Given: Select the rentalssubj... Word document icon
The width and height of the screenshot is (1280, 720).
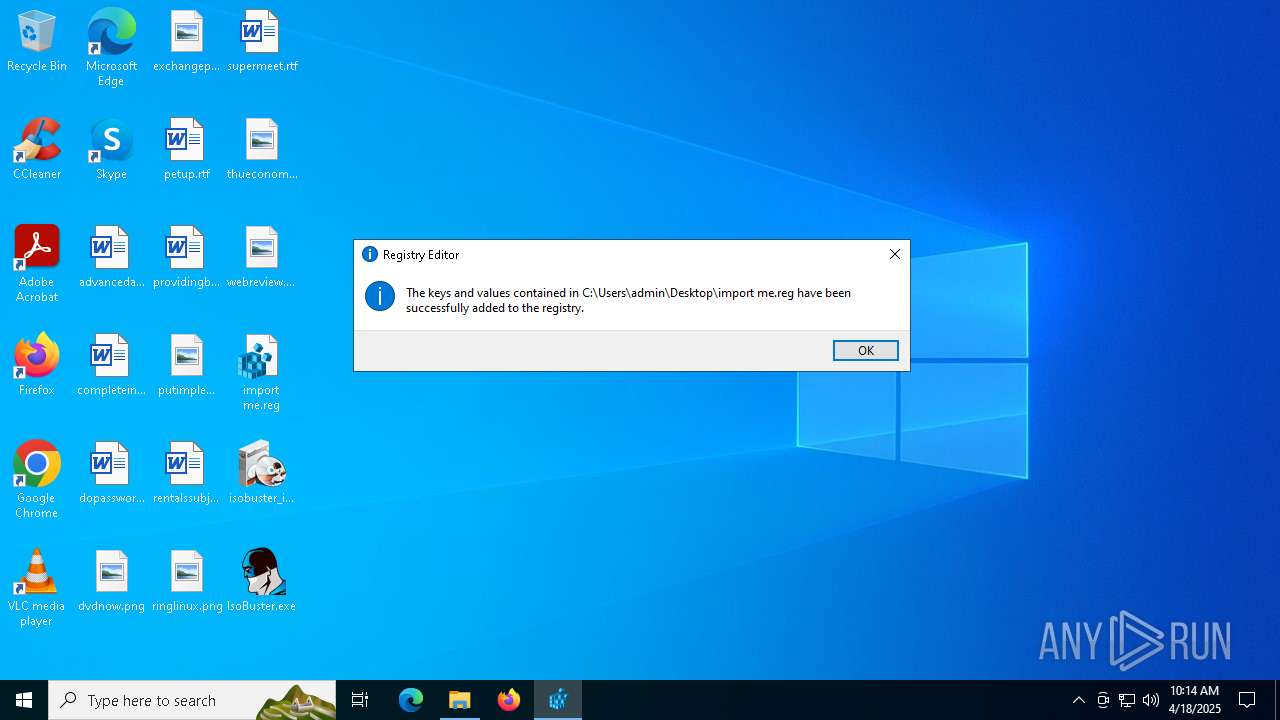Looking at the screenshot, I should 186,474.
